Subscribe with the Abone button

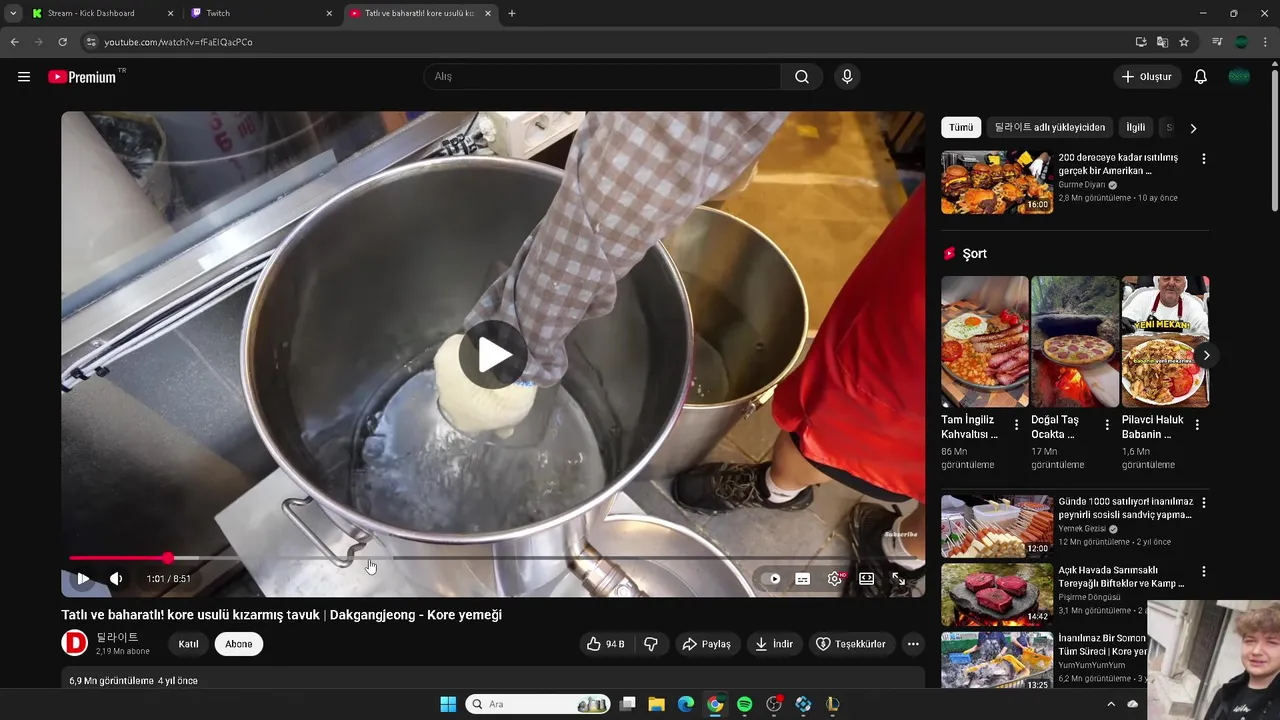pos(239,644)
